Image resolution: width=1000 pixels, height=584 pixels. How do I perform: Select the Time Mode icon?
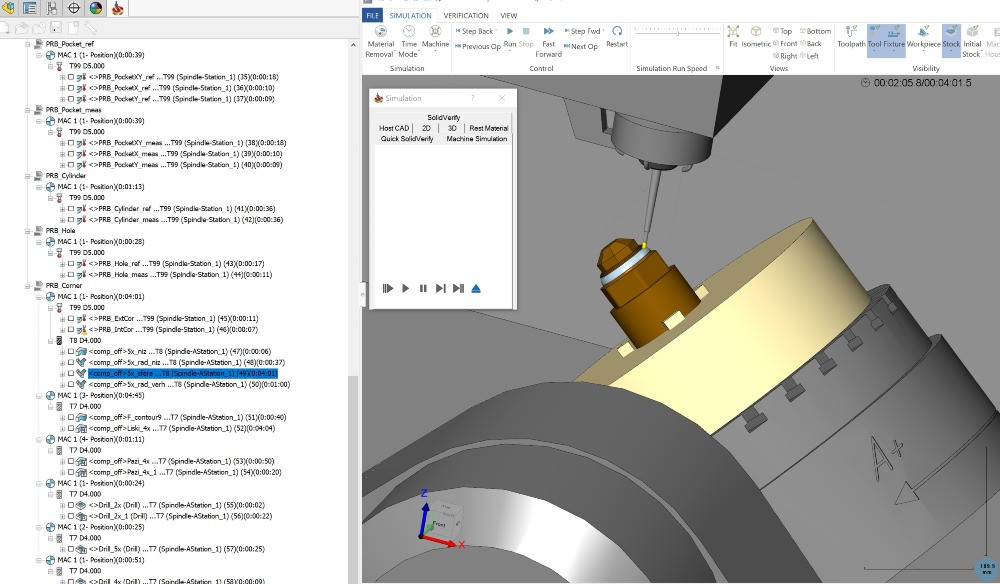[x=409, y=31]
